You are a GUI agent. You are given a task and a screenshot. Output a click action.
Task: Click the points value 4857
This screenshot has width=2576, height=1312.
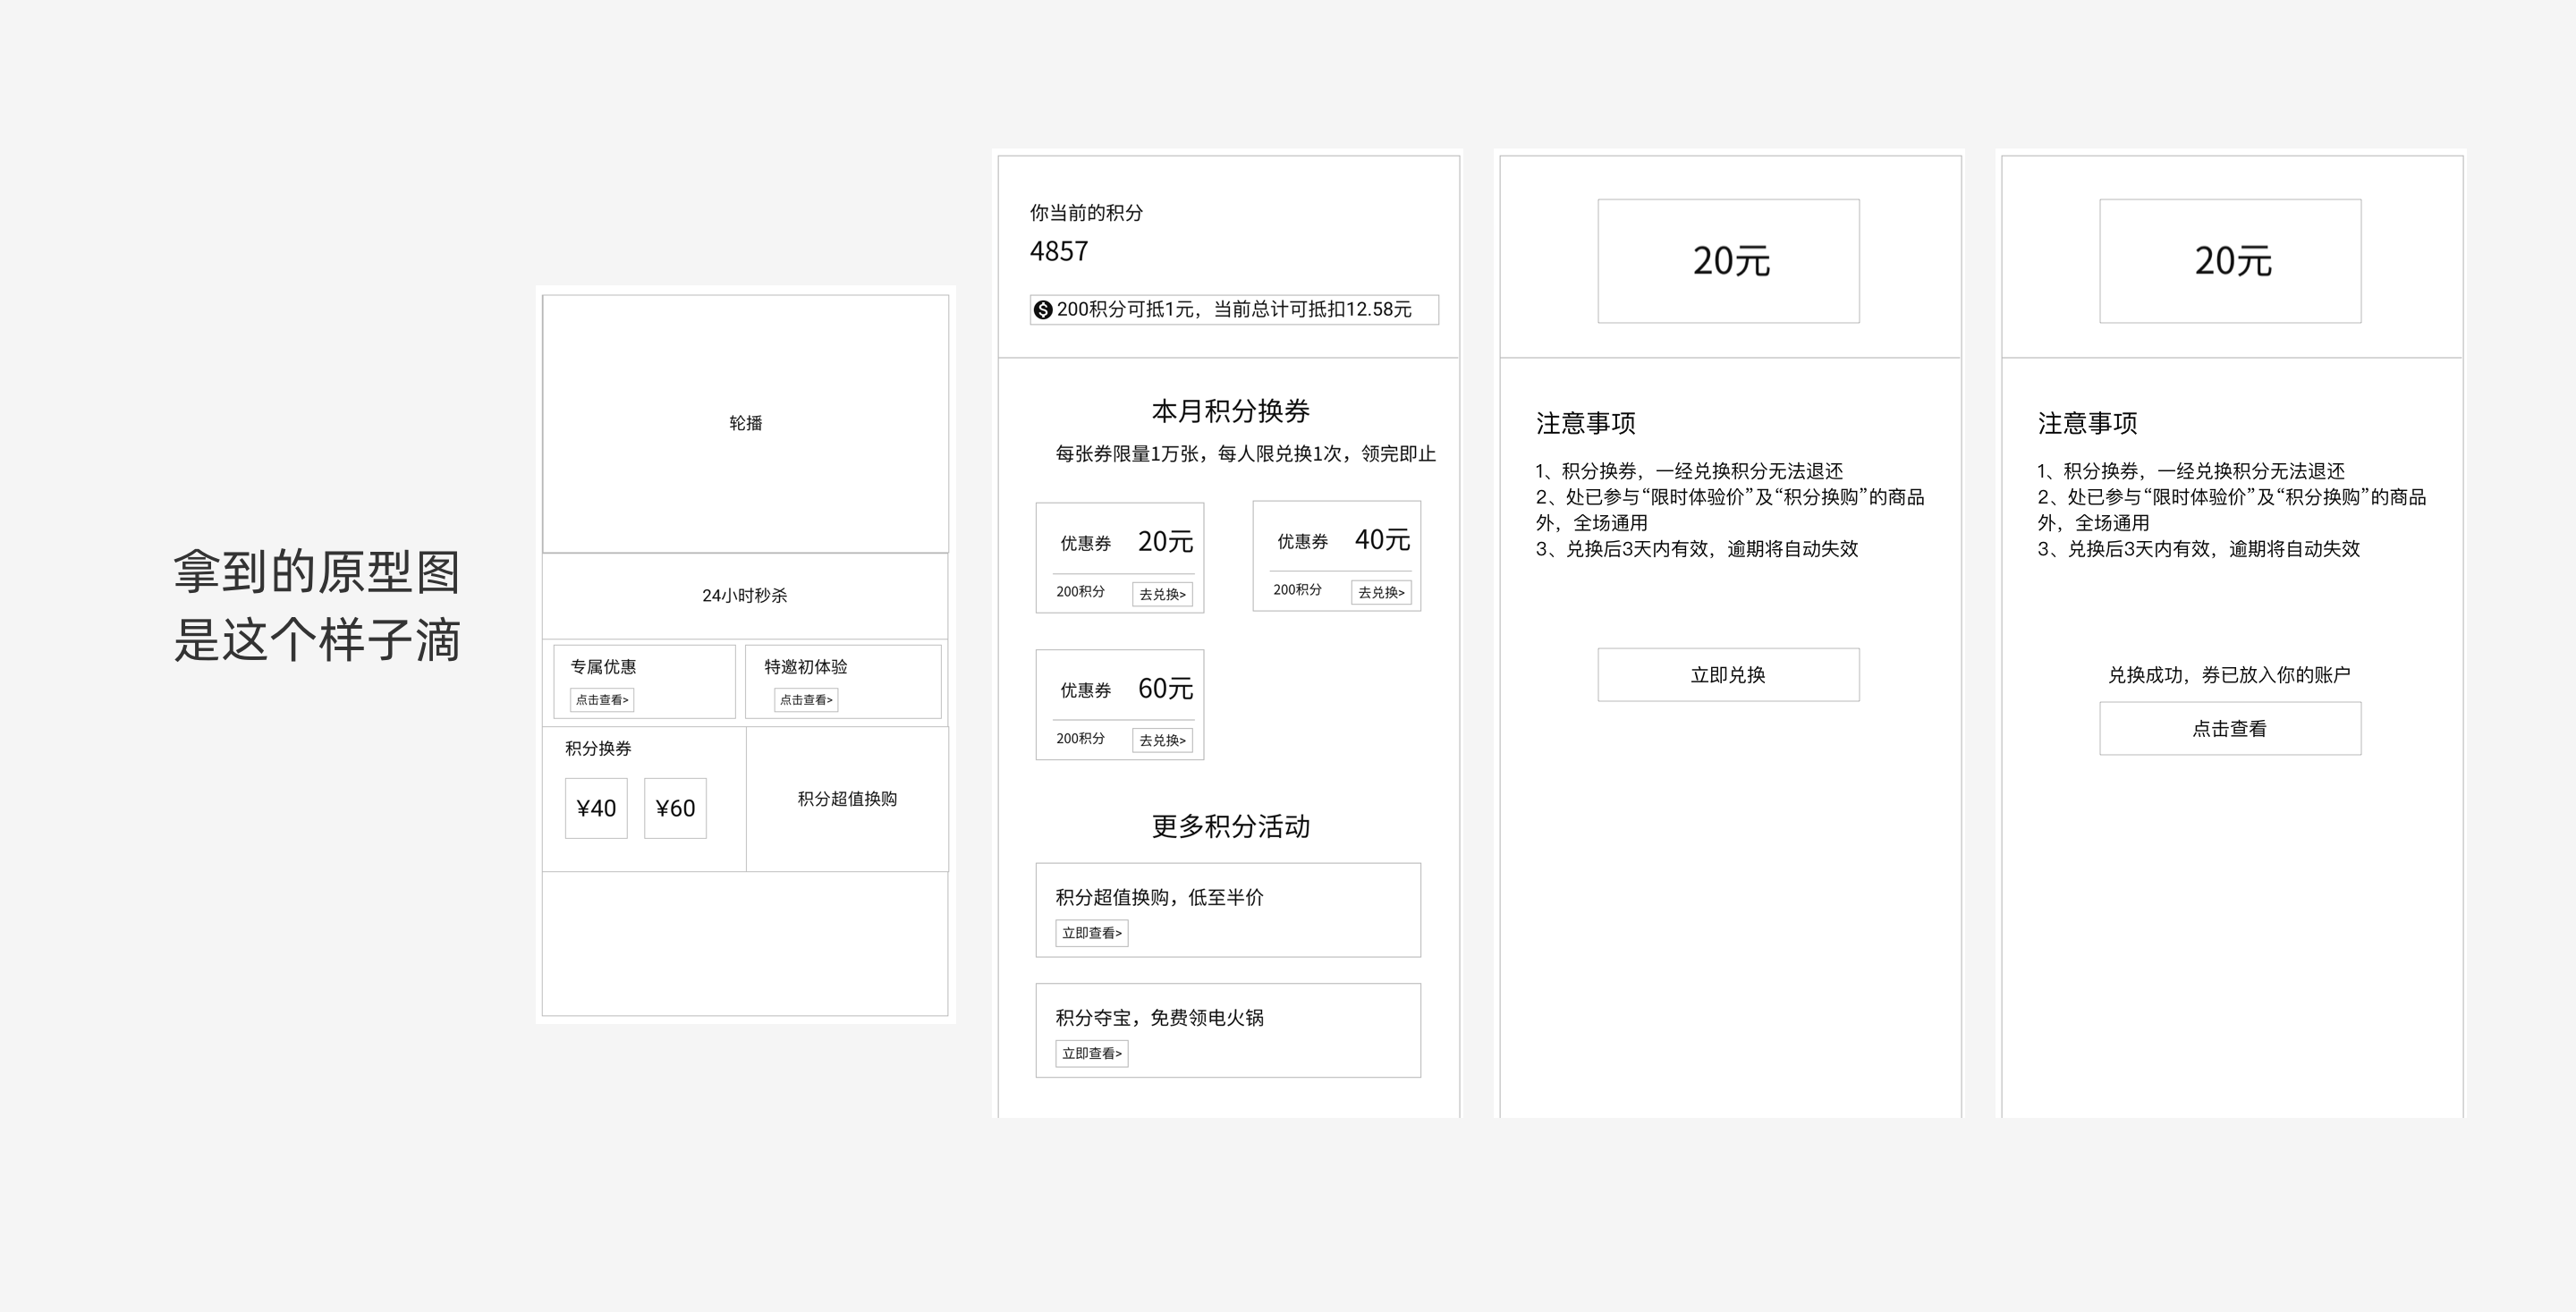1059,251
